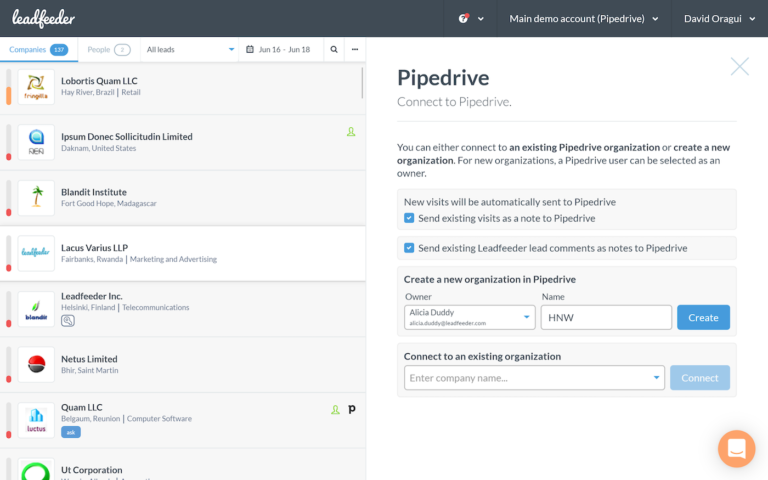Click assigned user icon on Quam LLC row
The width and height of the screenshot is (768, 480).
(336, 409)
